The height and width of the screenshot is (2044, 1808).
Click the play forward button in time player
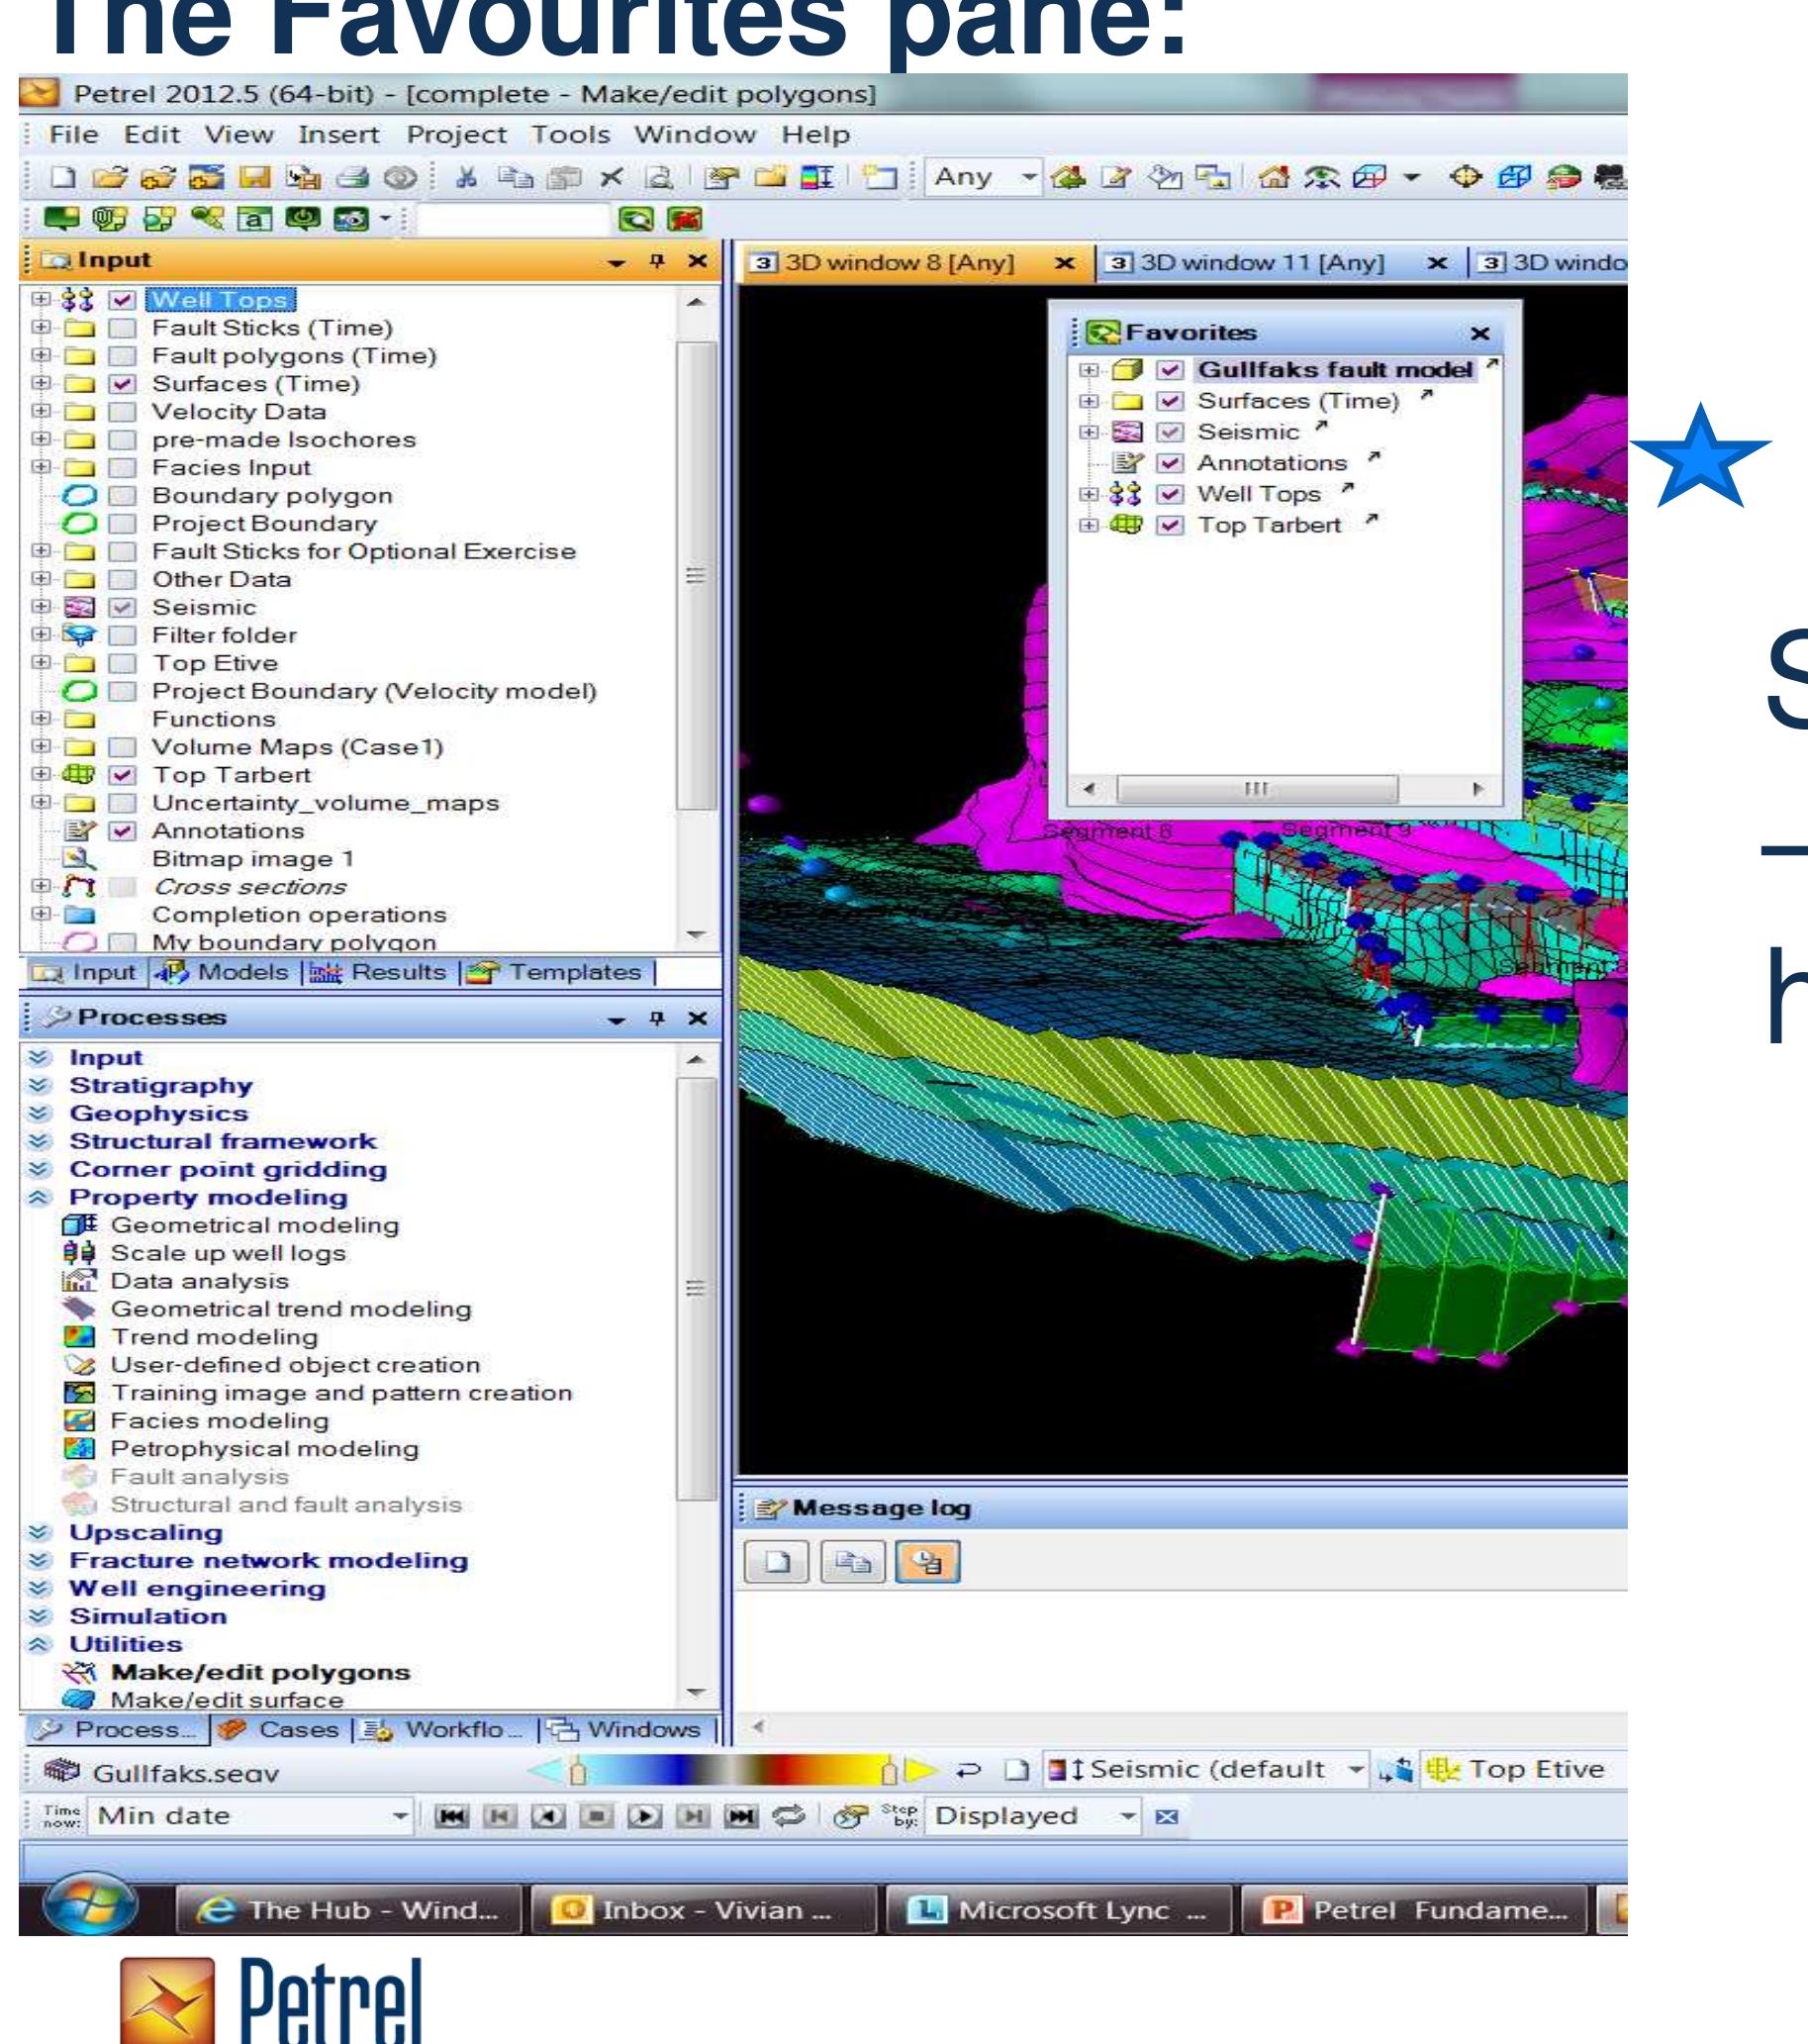coord(645,1816)
